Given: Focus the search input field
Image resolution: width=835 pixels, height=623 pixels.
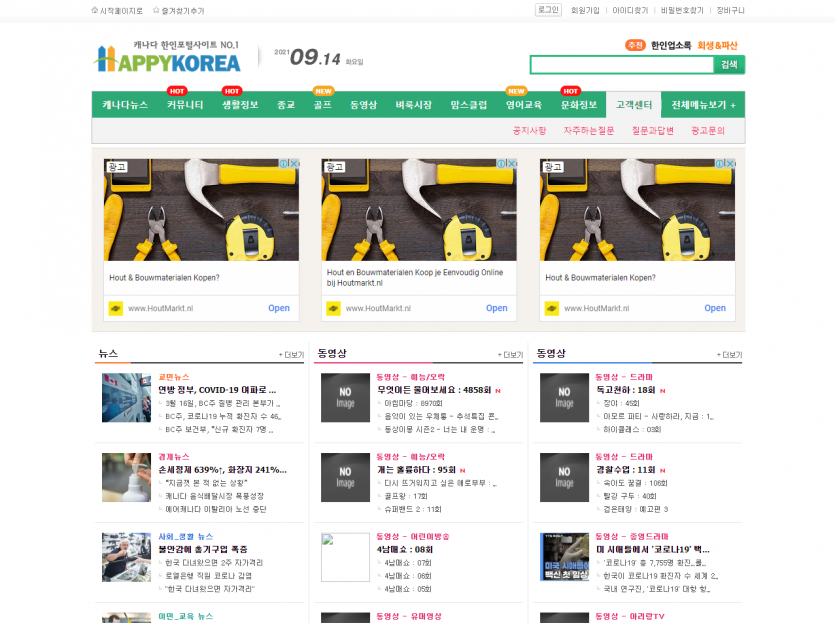Looking at the screenshot, I should click(620, 65).
